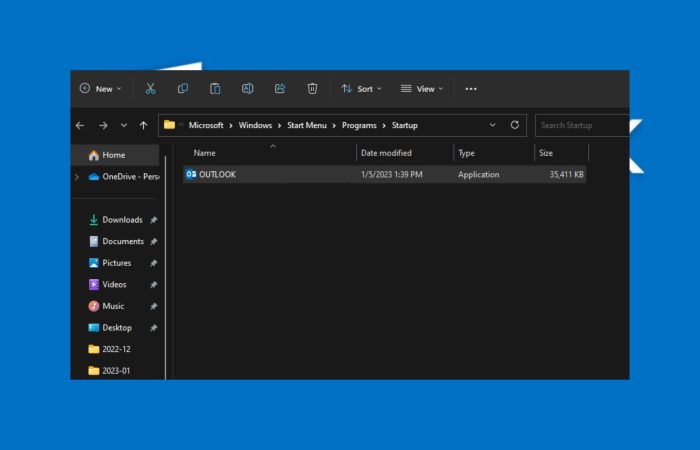Expand the OneDrive tree node
Image resolution: width=700 pixels, height=450 pixels.
tap(77, 177)
